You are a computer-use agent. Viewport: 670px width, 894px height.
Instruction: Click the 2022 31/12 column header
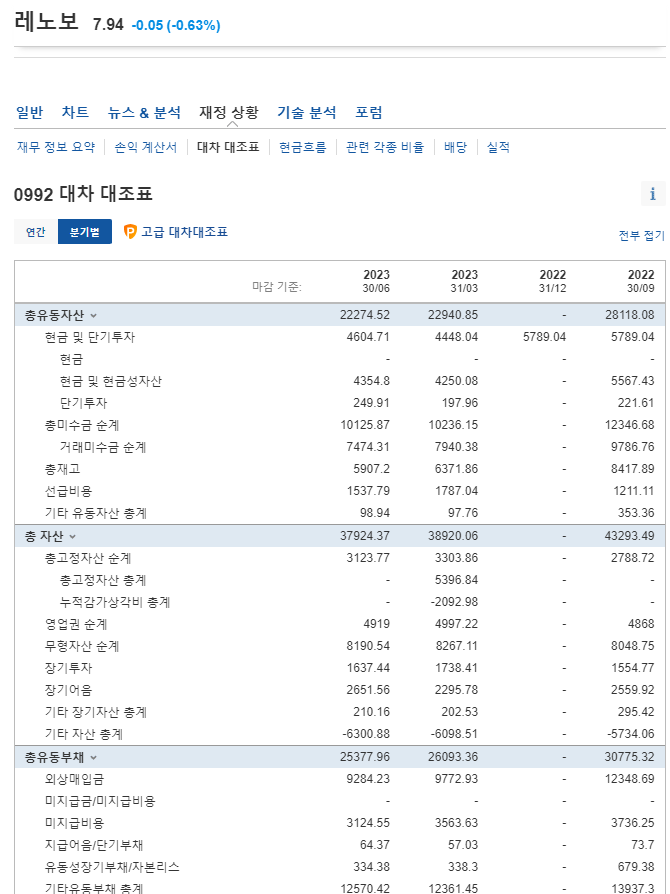pyautogui.click(x=553, y=281)
